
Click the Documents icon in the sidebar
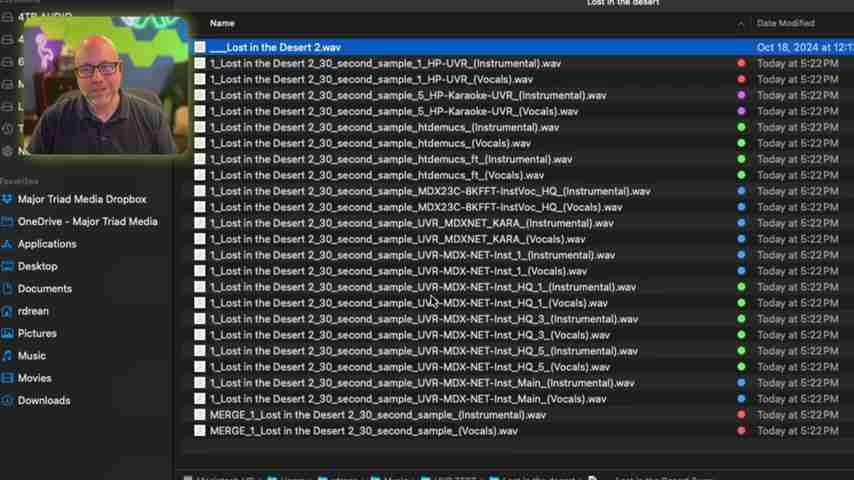(8, 289)
